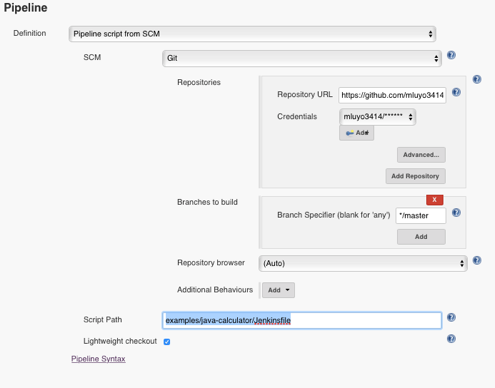495x388 pixels.
Task: Click the 'Script Path' label
Action: coord(103,320)
